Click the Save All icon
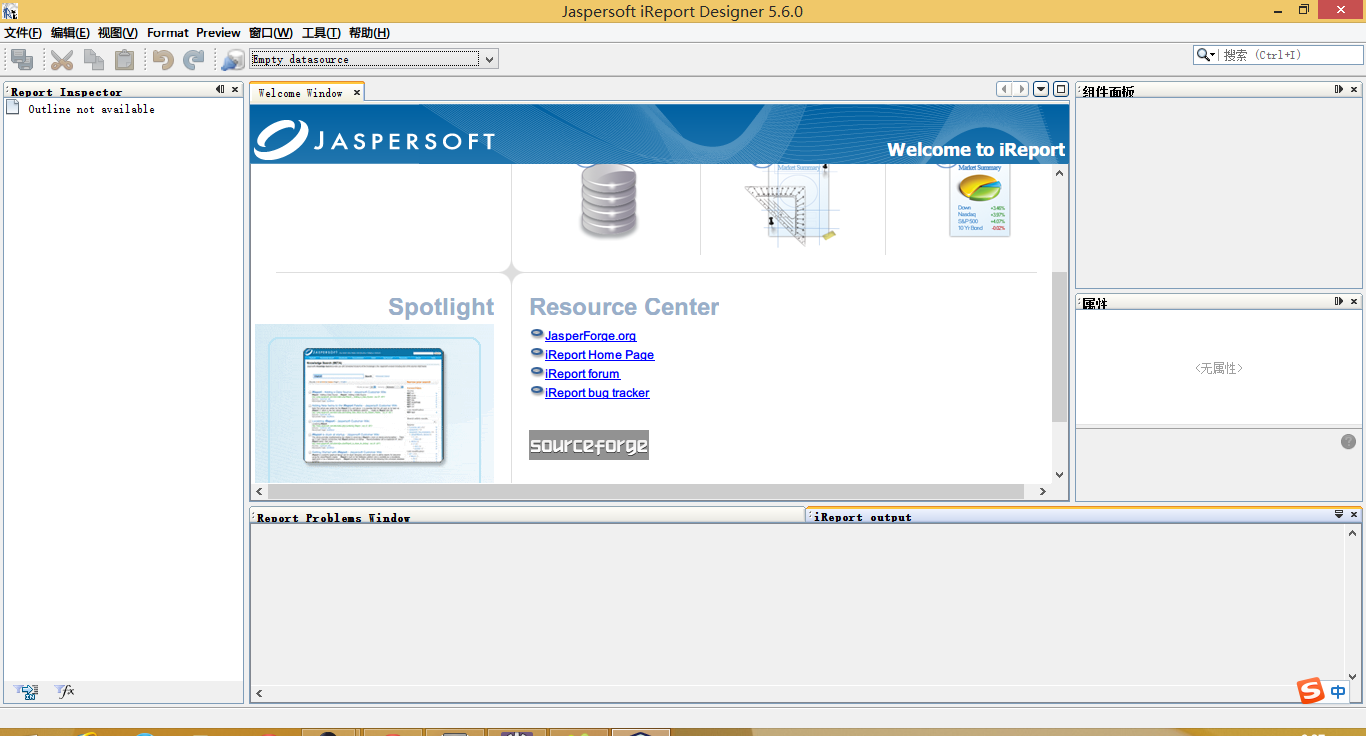The image size is (1366, 736). point(21,60)
